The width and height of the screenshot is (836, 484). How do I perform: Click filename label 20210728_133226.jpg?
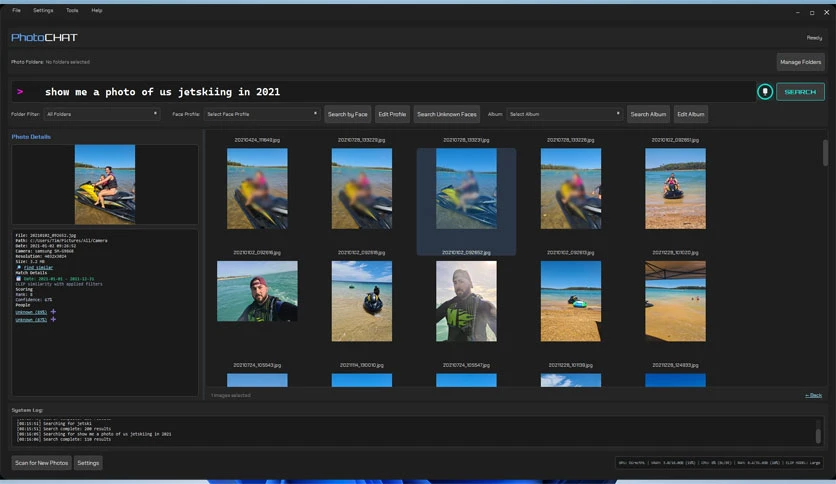coord(570,140)
